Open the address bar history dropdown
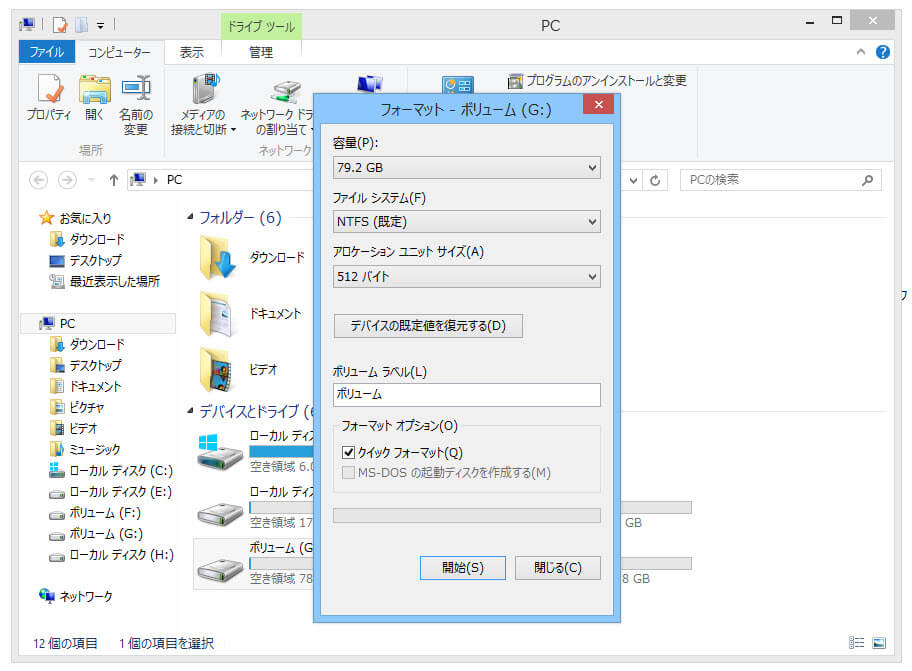Viewport: 912px width, 671px height. click(633, 180)
